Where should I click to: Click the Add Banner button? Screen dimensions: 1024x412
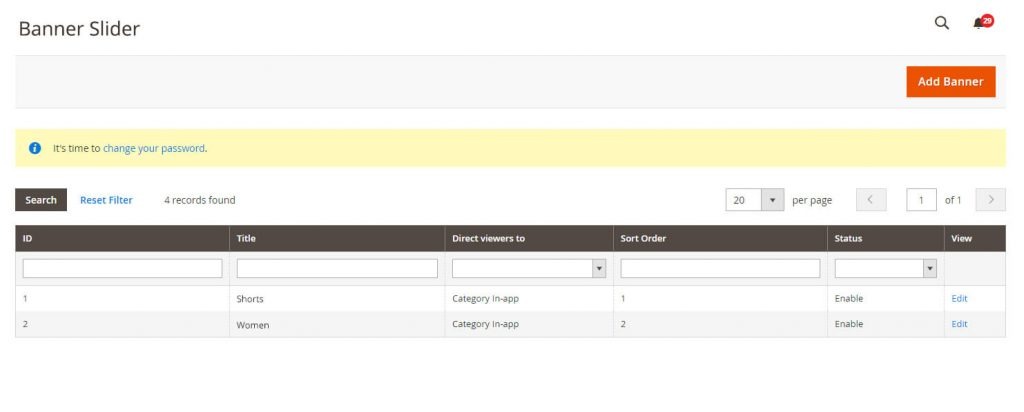pos(950,82)
